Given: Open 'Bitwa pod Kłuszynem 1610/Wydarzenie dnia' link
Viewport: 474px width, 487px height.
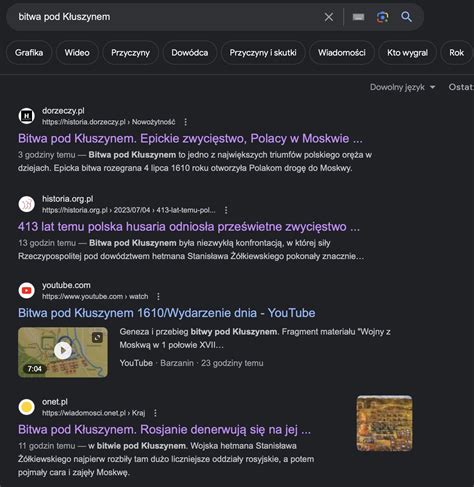Looking at the screenshot, I should pos(167,313).
